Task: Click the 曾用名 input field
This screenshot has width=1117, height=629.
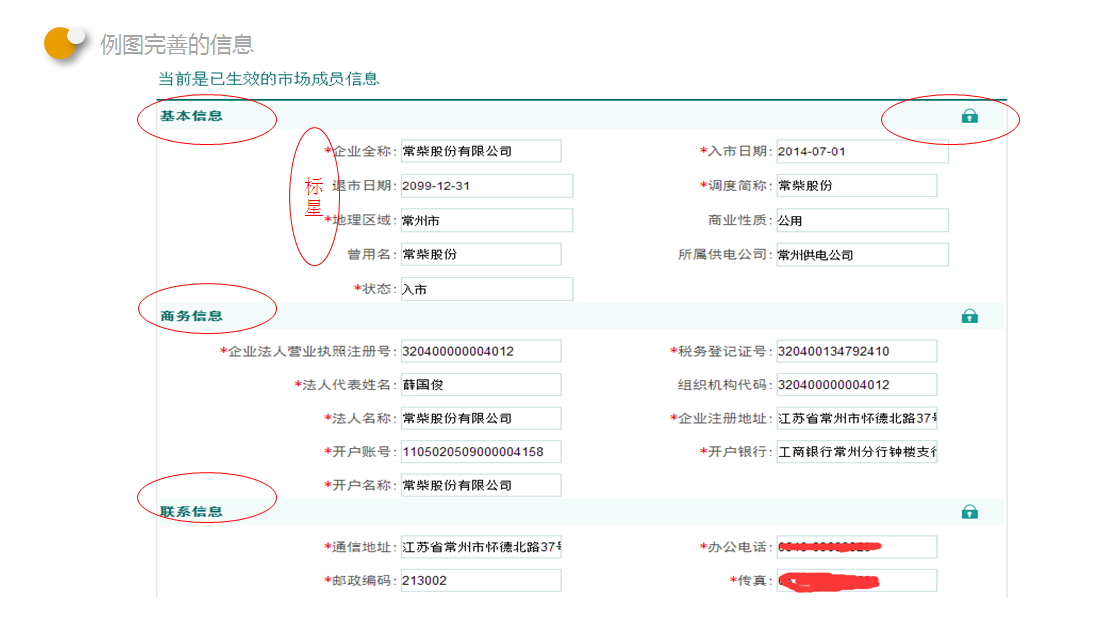Action: click(481, 255)
